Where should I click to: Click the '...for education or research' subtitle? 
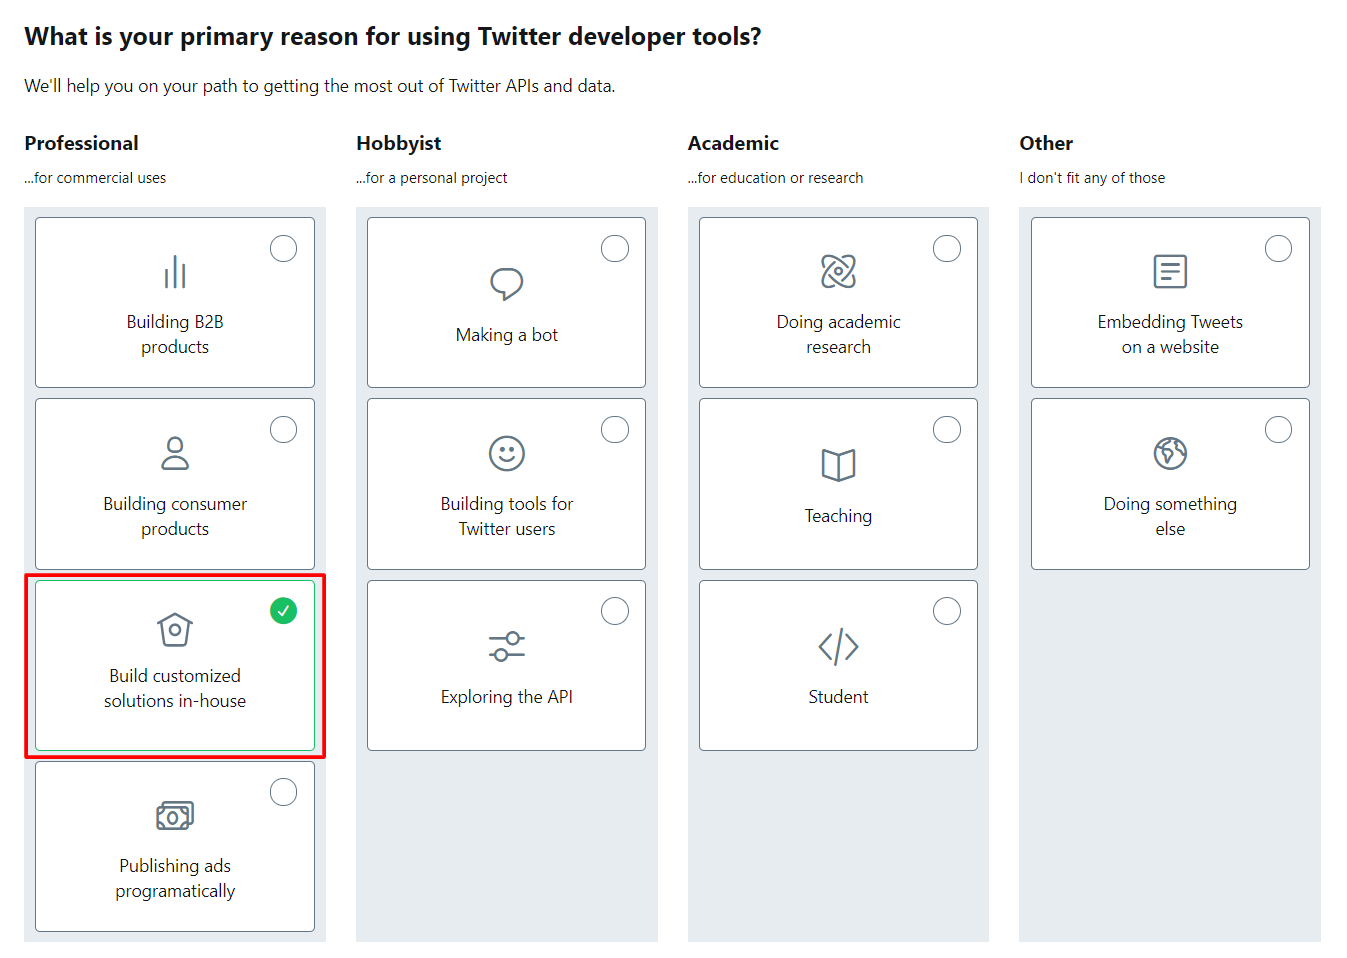pos(776,178)
